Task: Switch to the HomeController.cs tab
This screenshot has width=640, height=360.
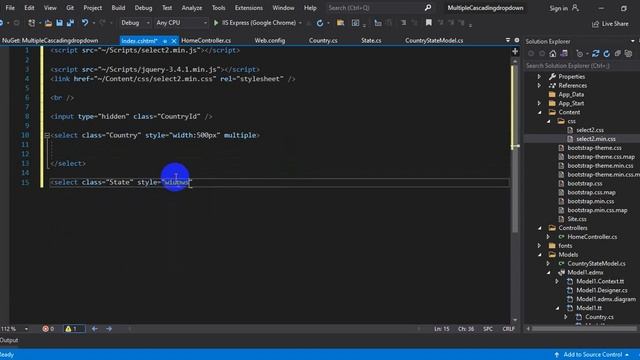Action: point(206,40)
